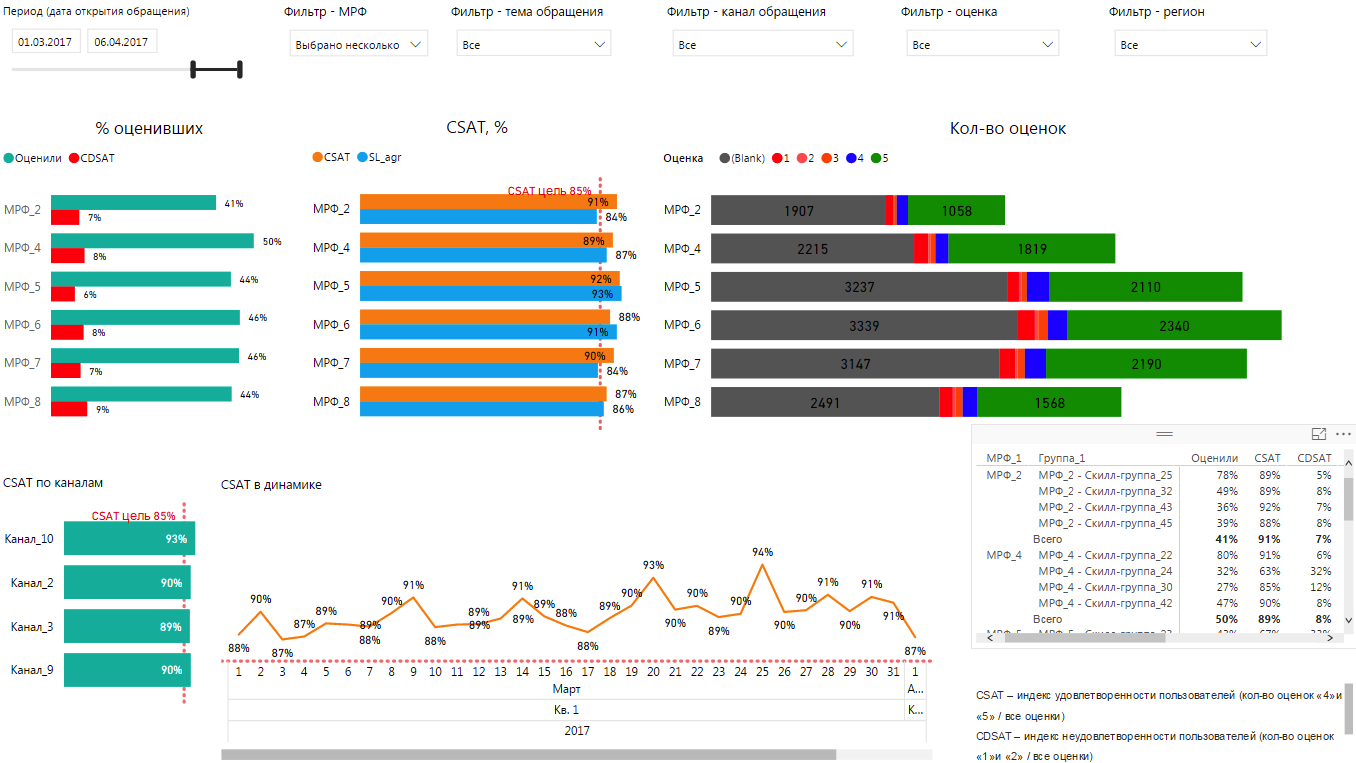1356x763 pixels.
Task: Click the orange CSAT legend marker
Action: [x=318, y=157]
